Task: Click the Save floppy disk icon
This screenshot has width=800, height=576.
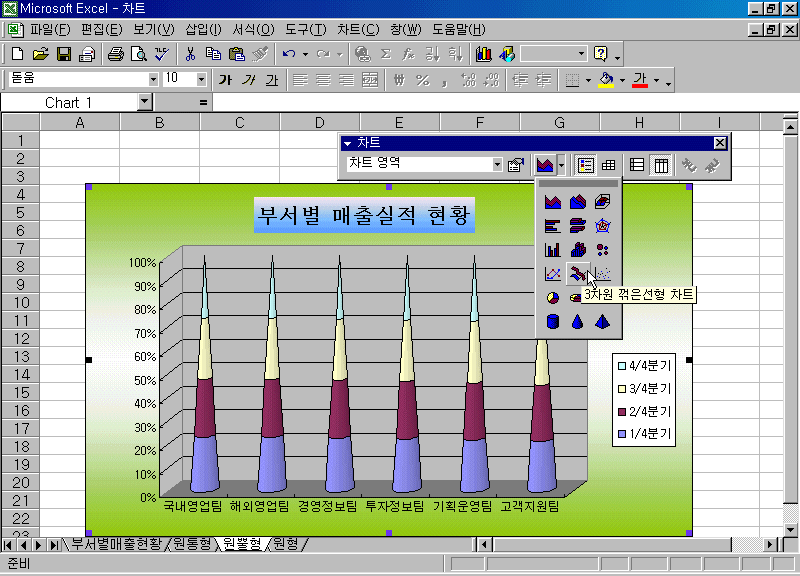Action: 64,54
